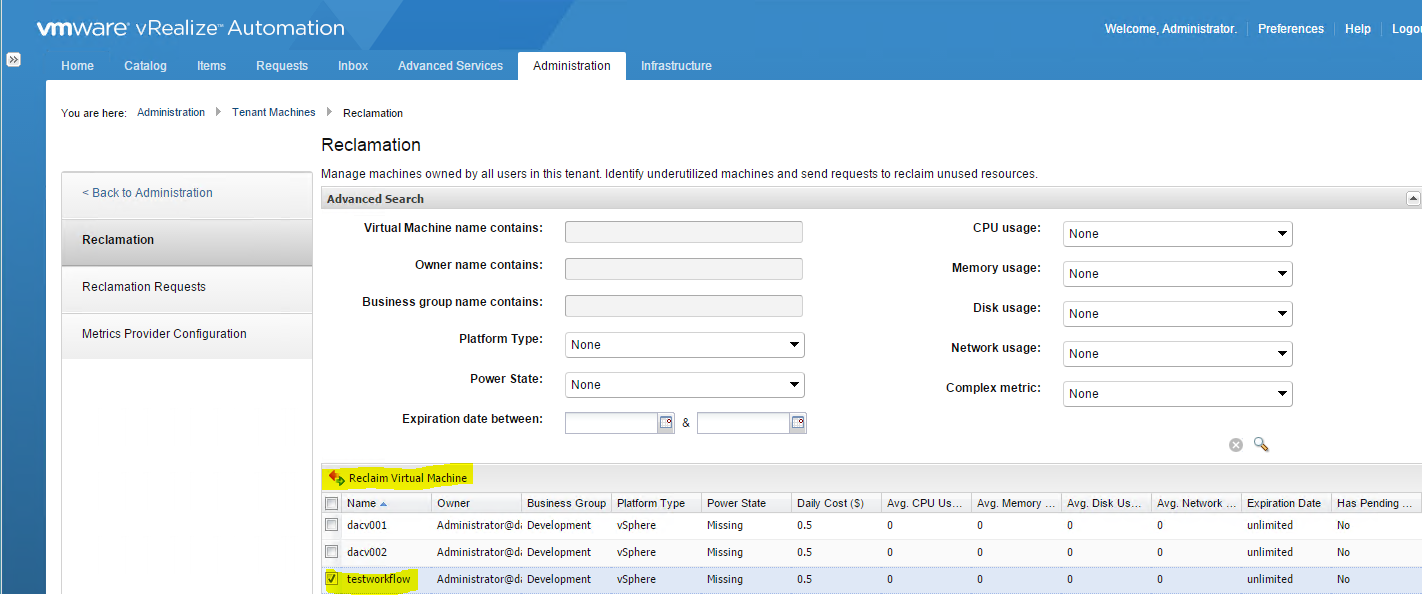Viewport: 1422px width, 595px height.
Task: Focus the Virtual Machine name contains field
Action: tap(684, 232)
